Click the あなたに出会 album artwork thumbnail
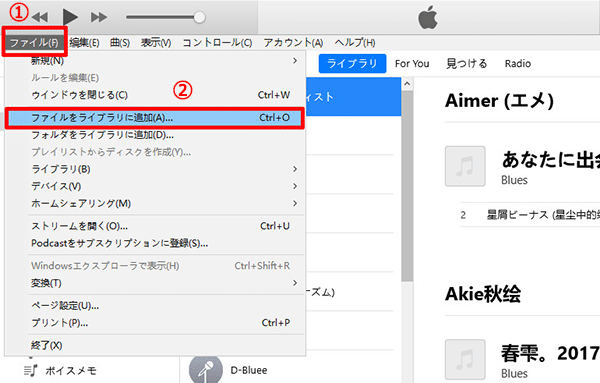The width and height of the screenshot is (600, 383). (465, 166)
